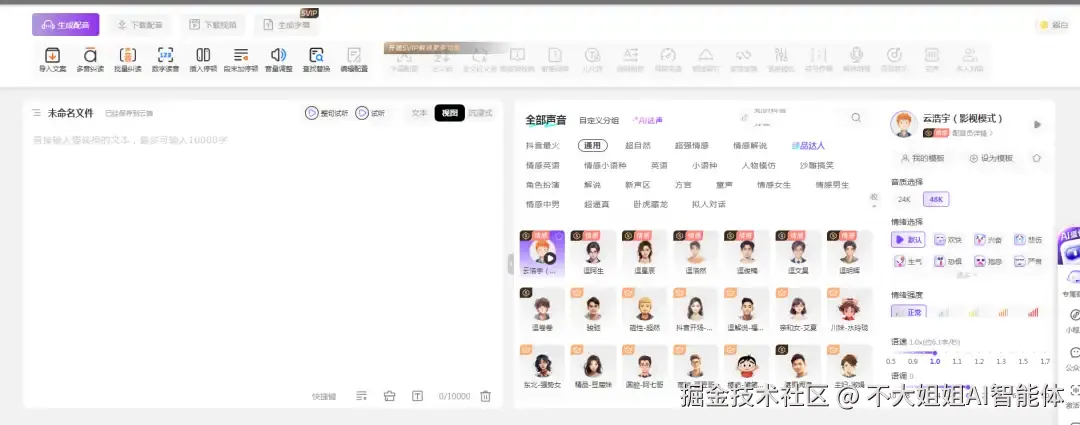Select the 云浩宇 voice thumbnail
Image resolution: width=1080 pixels, height=425 pixels.
pyautogui.click(x=542, y=253)
